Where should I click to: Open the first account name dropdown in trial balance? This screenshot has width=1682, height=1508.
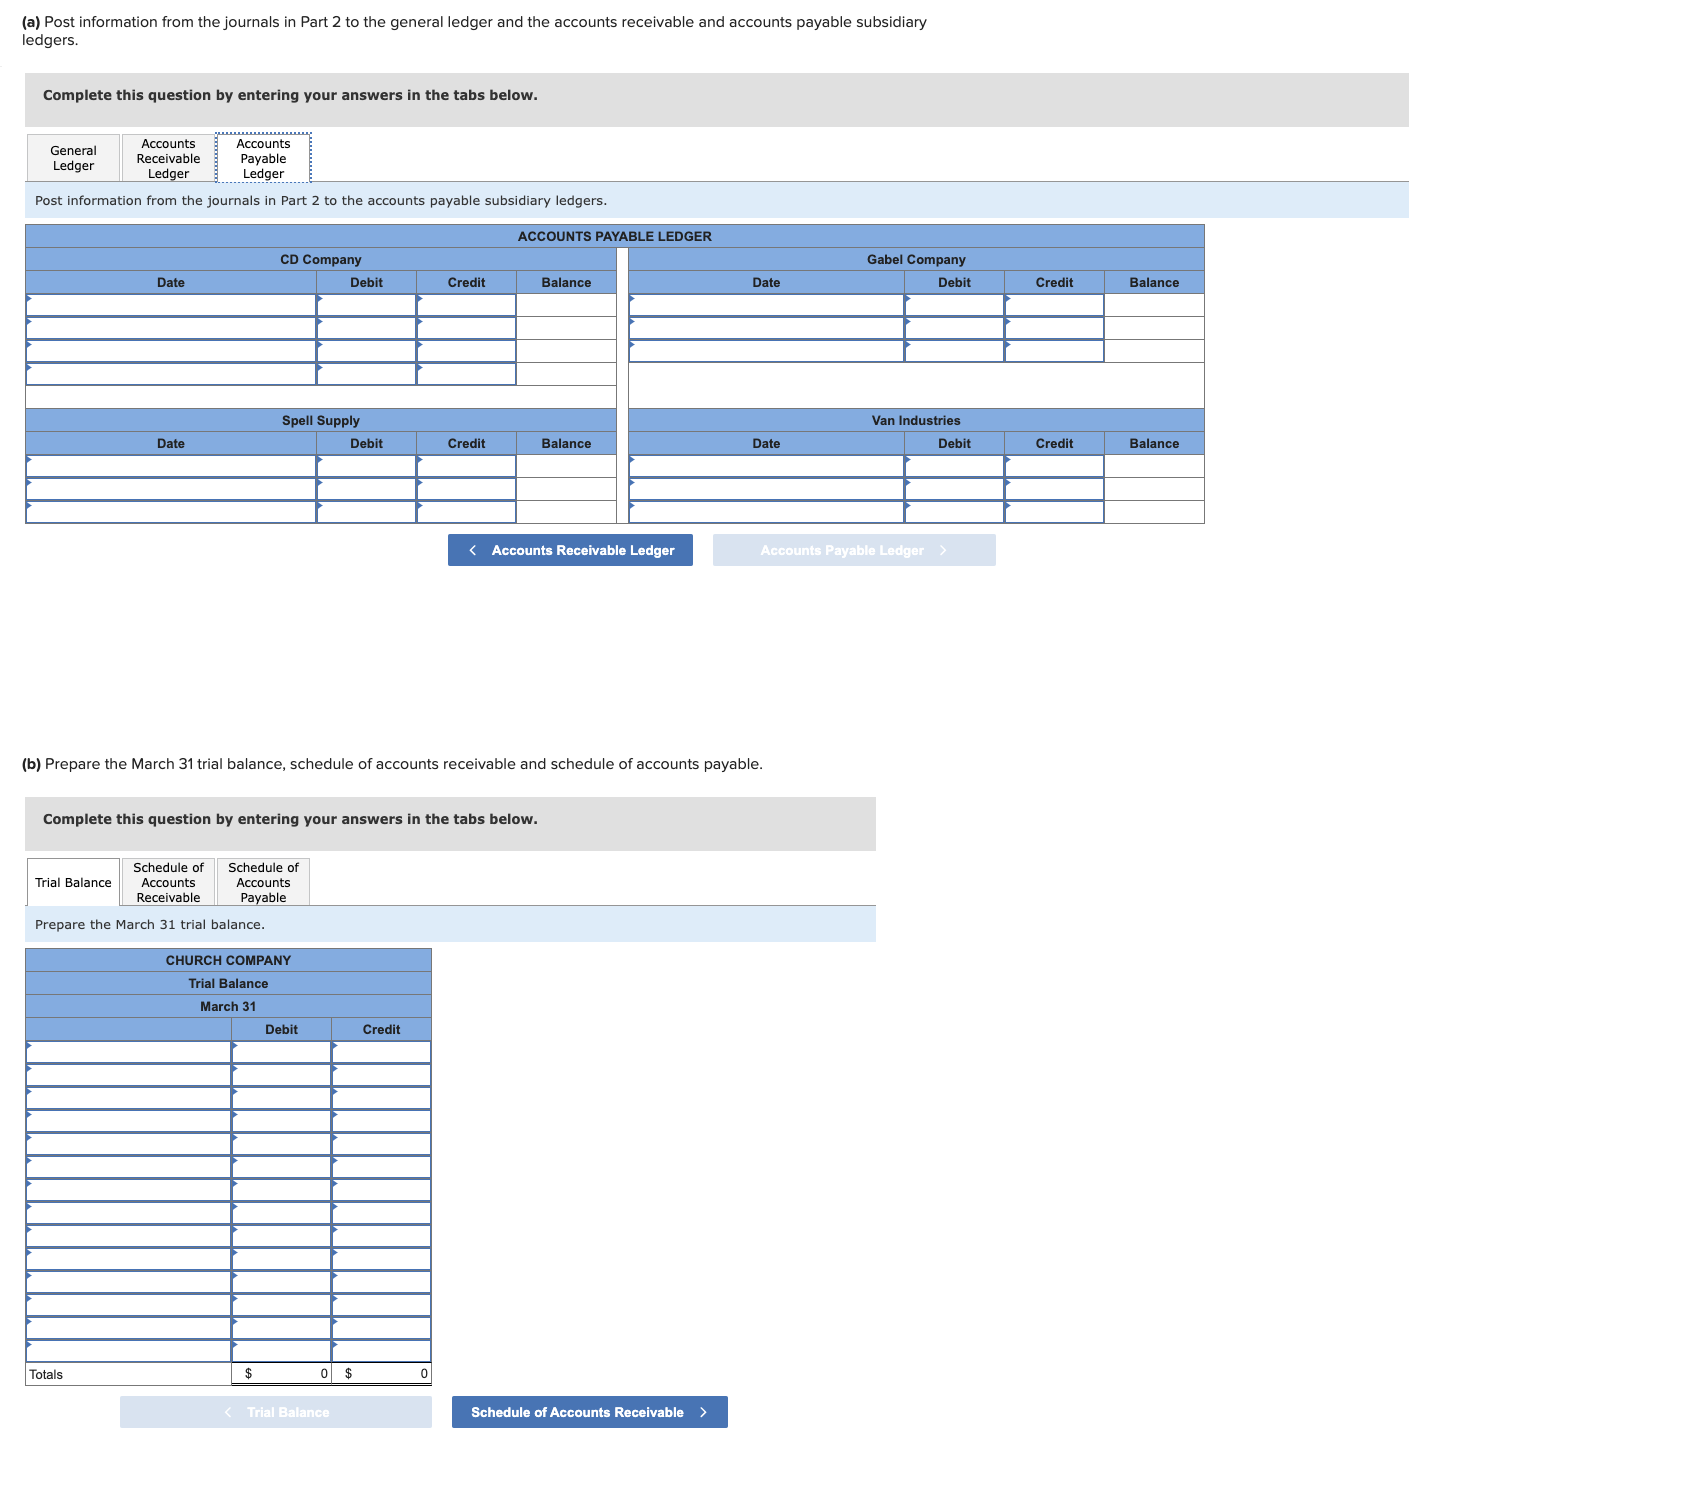coord(128,1052)
